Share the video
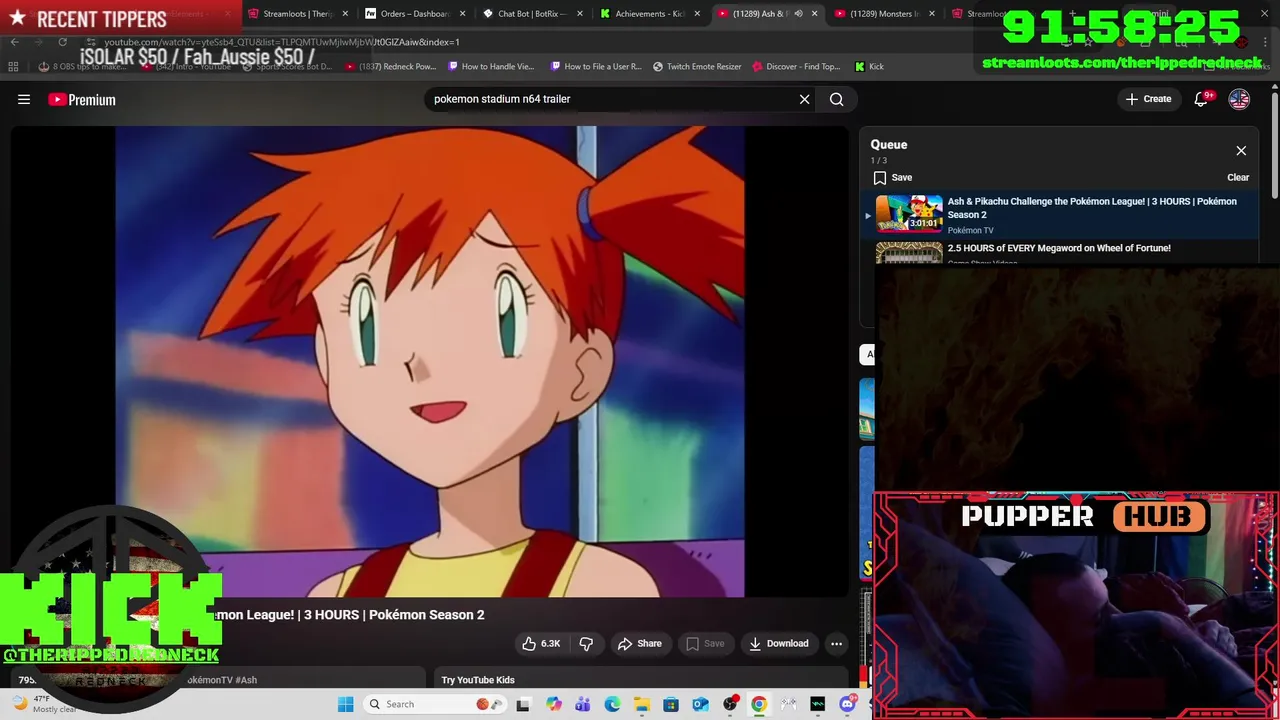1280x720 pixels. coord(640,643)
